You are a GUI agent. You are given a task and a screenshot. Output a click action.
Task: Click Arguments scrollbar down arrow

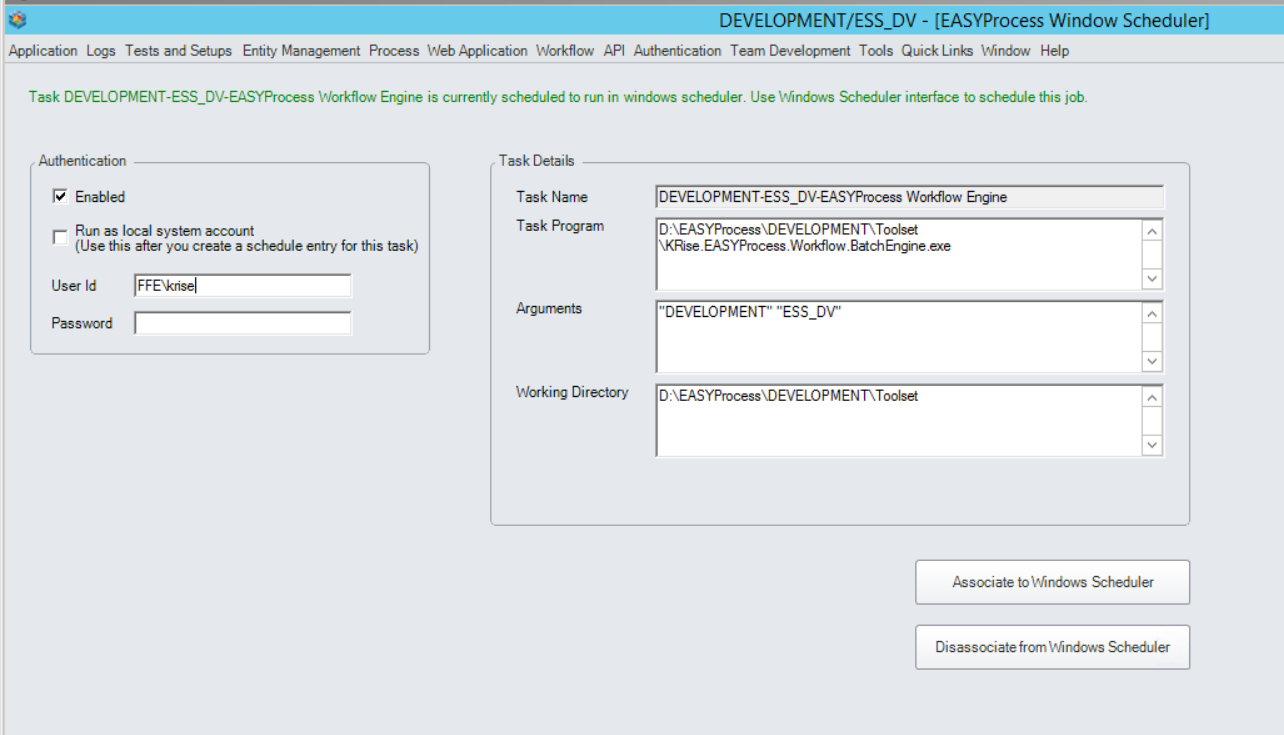1152,362
